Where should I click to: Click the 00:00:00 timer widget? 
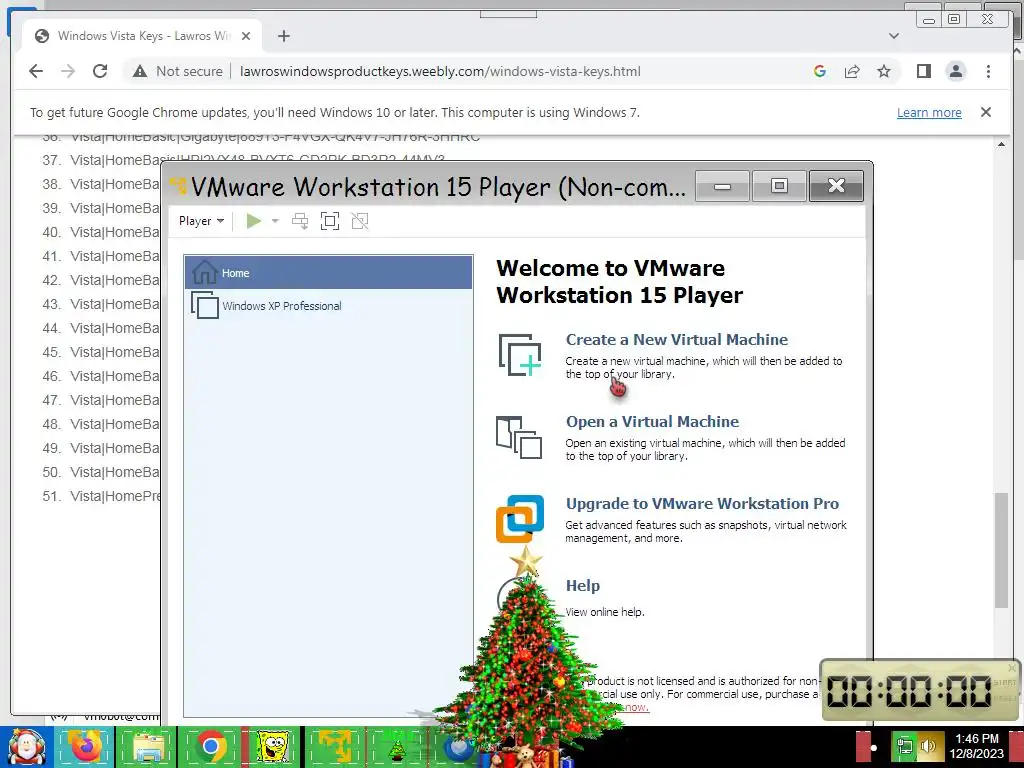[x=920, y=690]
